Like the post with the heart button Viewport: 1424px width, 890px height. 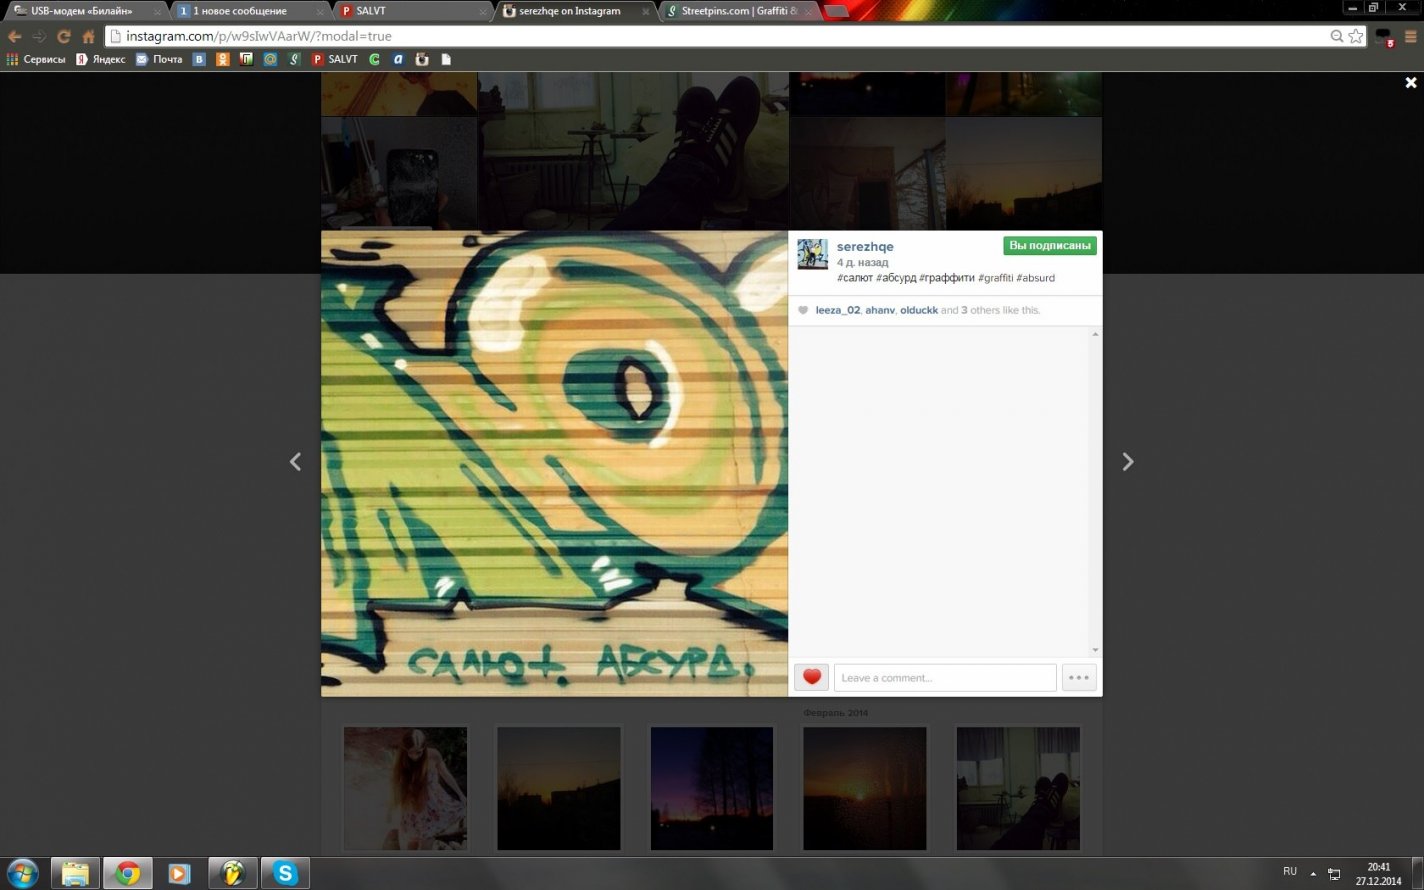(x=811, y=677)
